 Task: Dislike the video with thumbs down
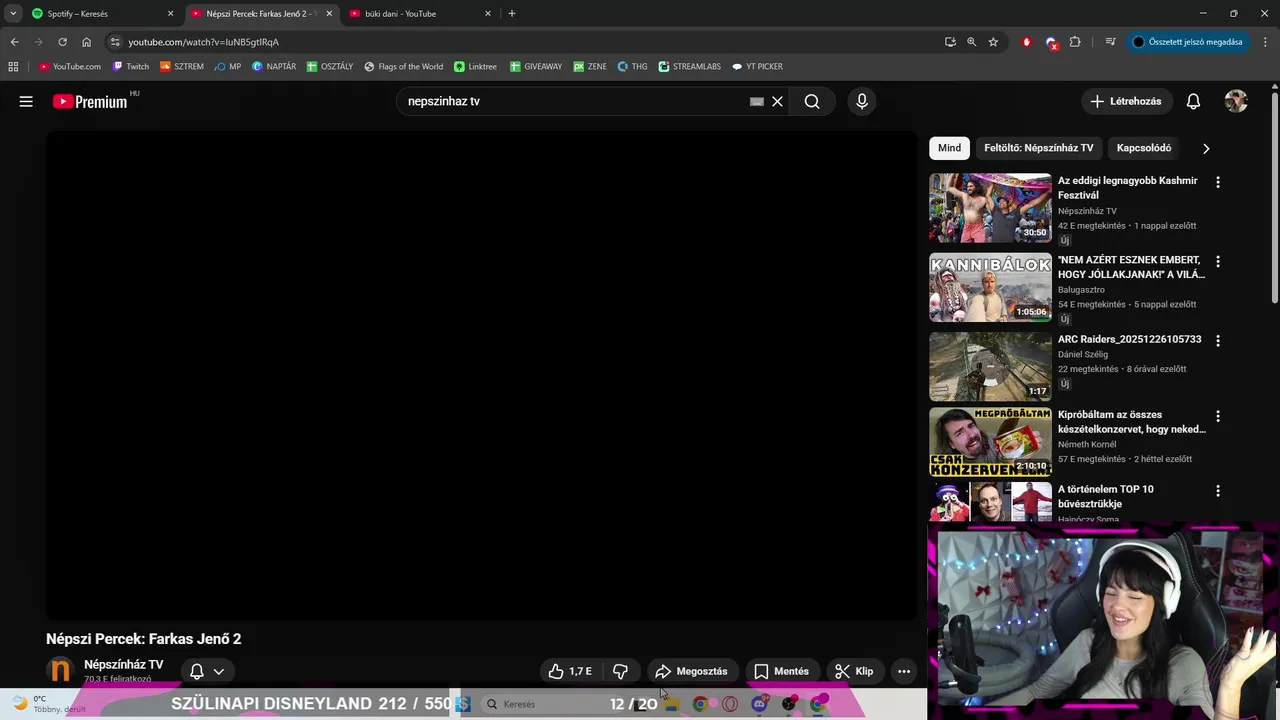point(620,671)
